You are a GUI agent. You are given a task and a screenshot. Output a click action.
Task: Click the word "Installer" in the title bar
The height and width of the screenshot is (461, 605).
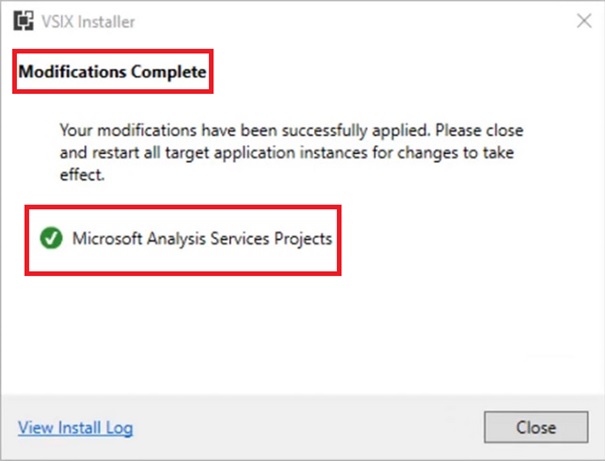(x=106, y=22)
